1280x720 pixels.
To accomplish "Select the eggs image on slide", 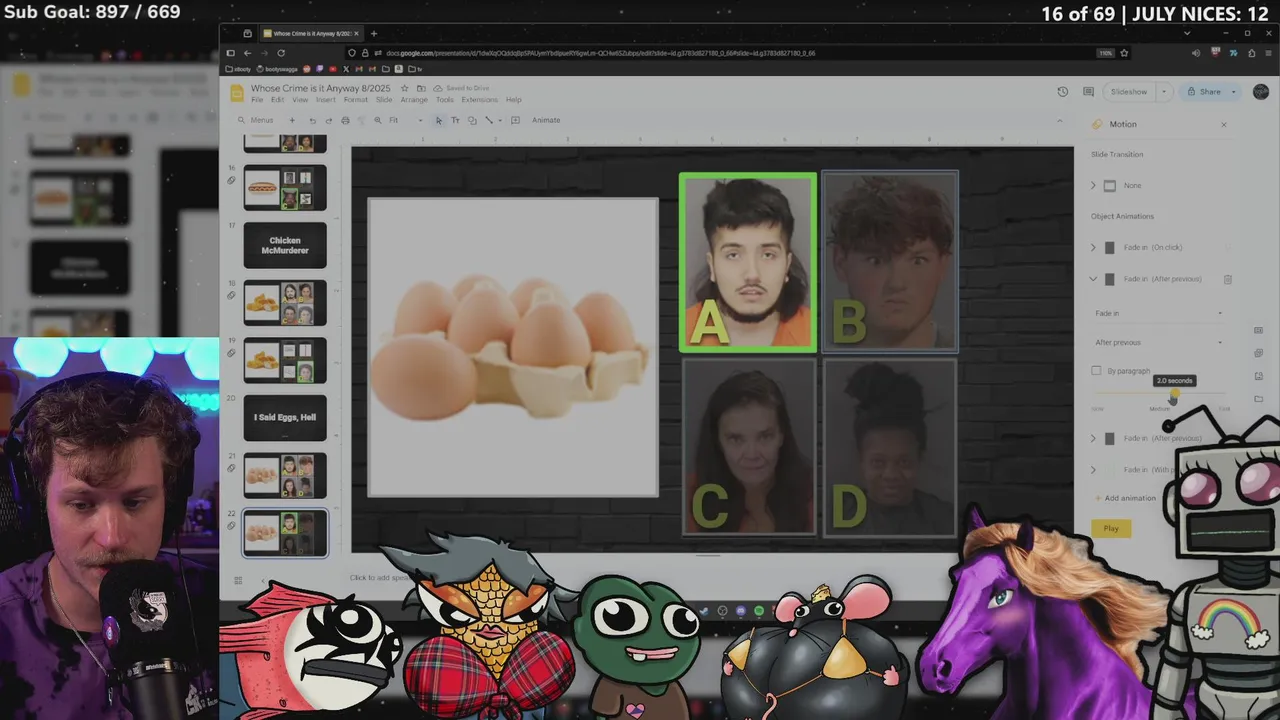I will [513, 346].
